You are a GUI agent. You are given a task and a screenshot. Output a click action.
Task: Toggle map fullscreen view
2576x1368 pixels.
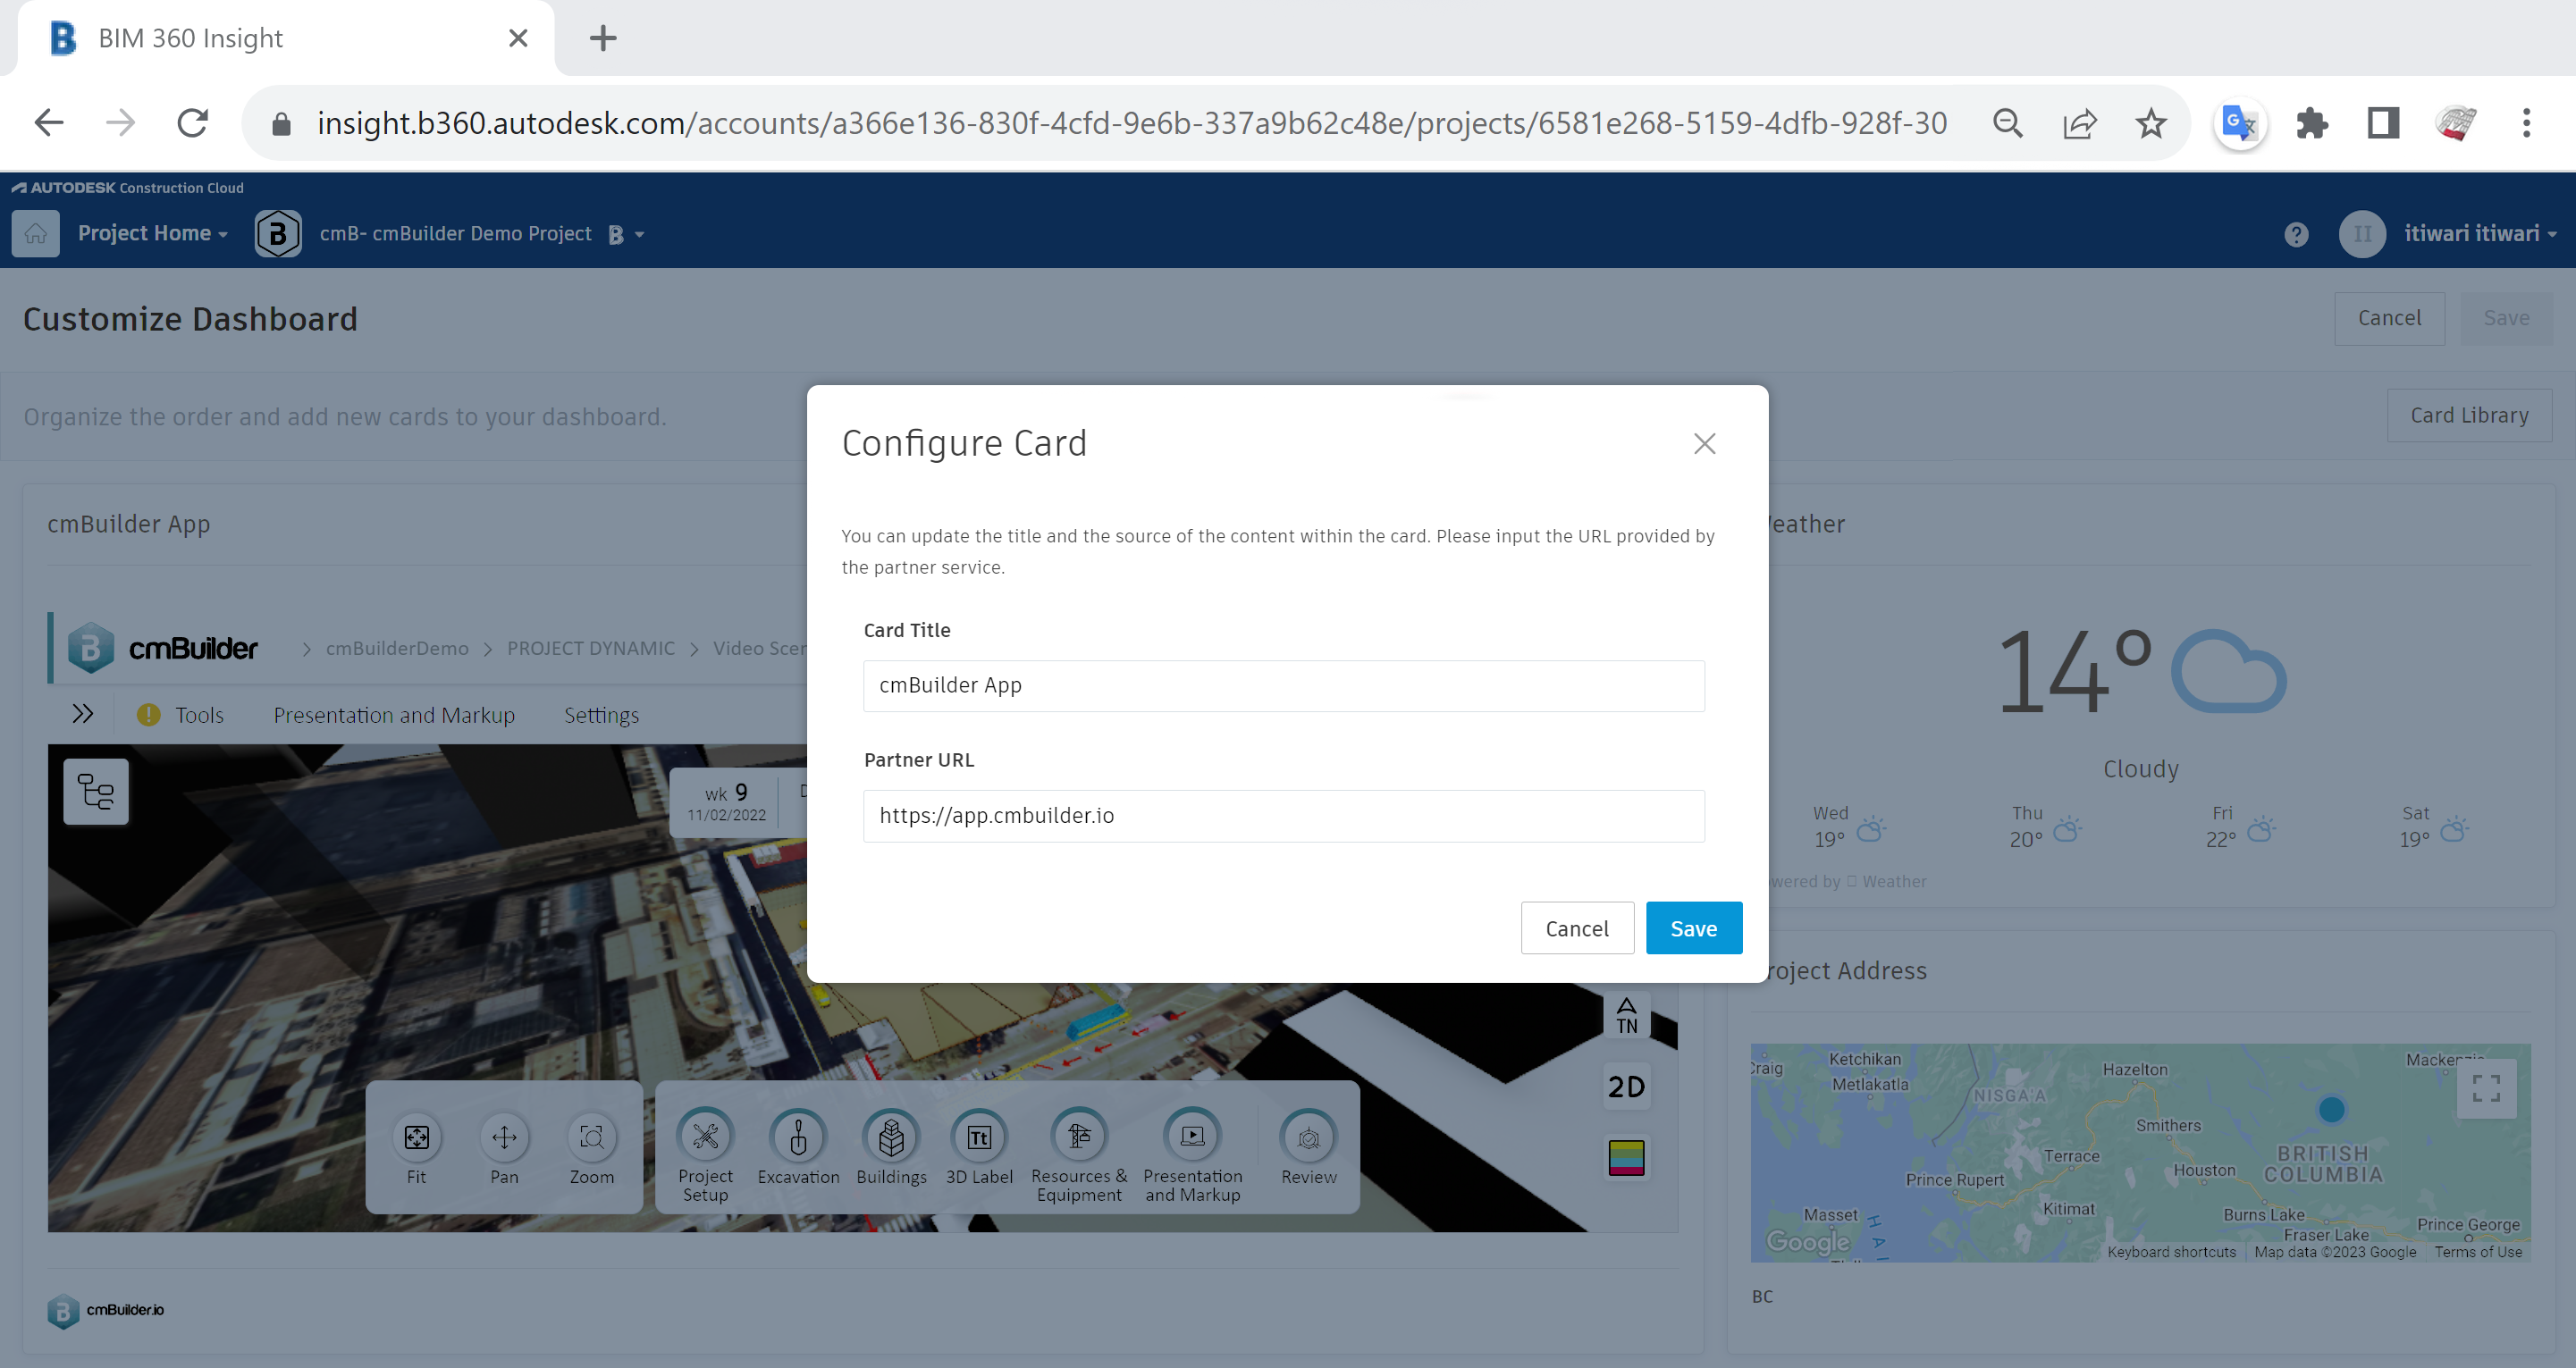2486,1088
